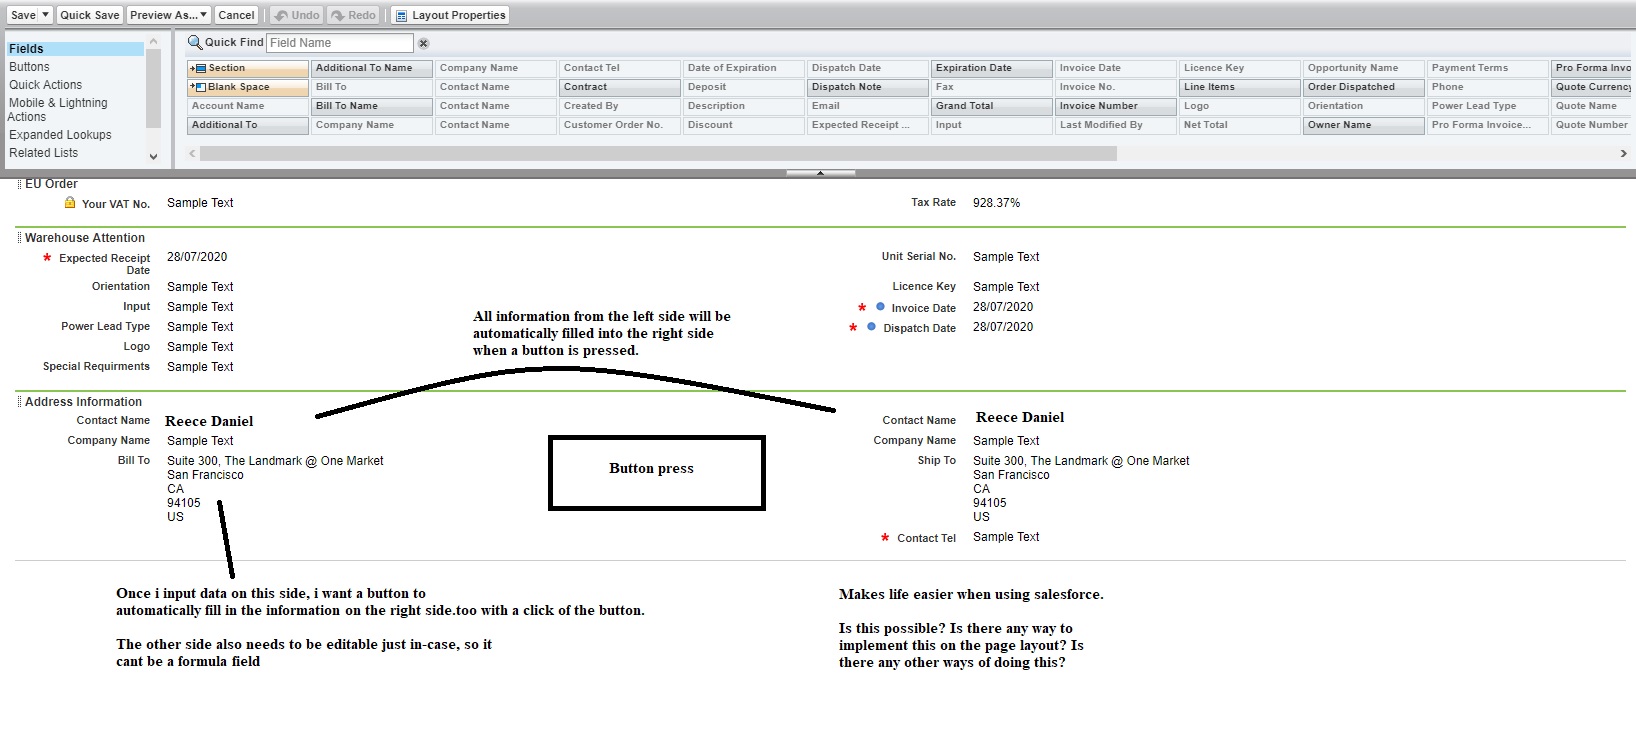Viewport: 1636px width, 747px height.
Task: Click the Undo arrow icon
Action: click(281, 15)
